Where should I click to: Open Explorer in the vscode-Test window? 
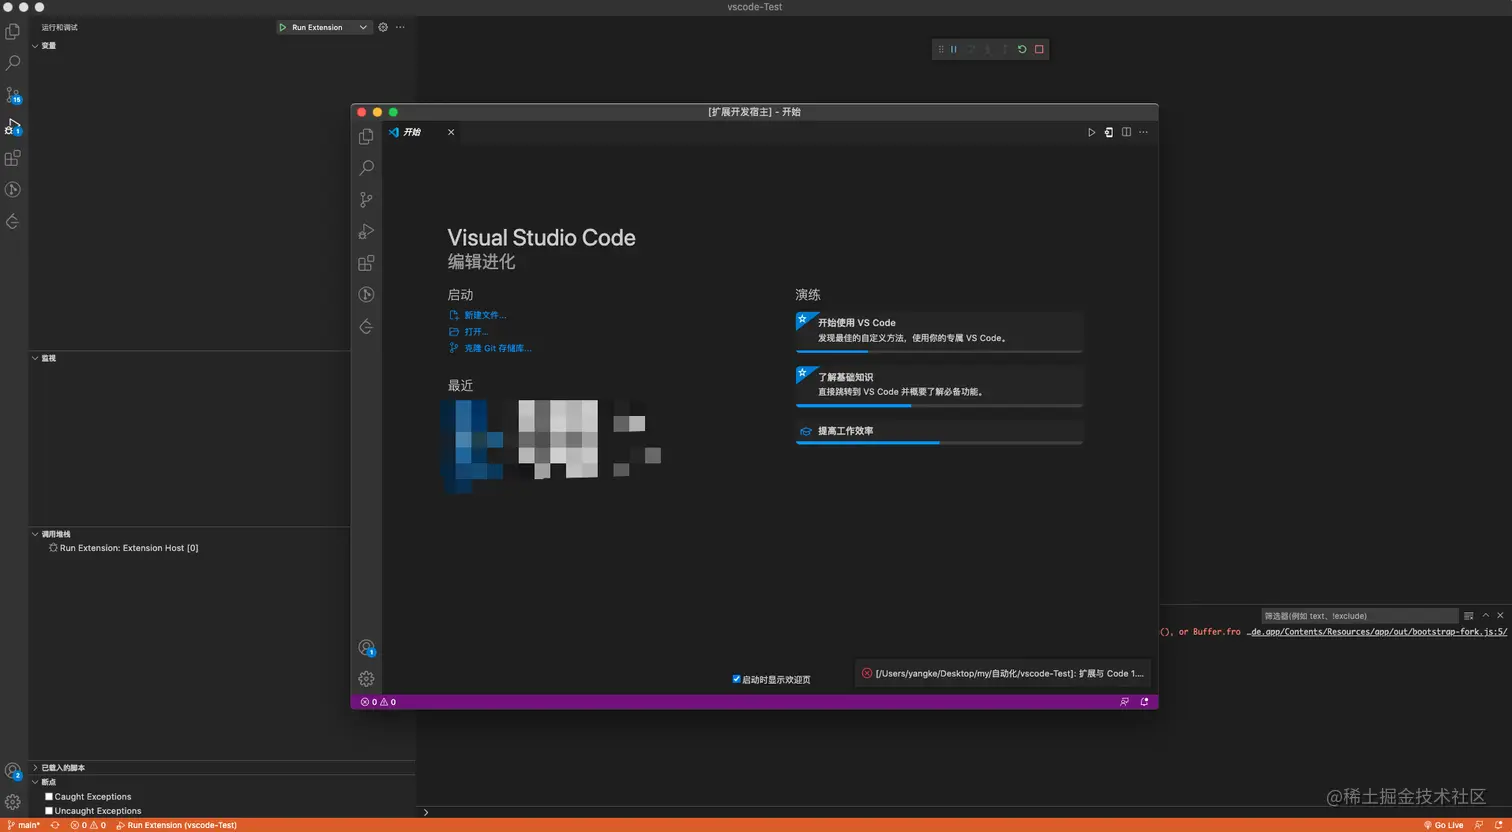(13, 32)
